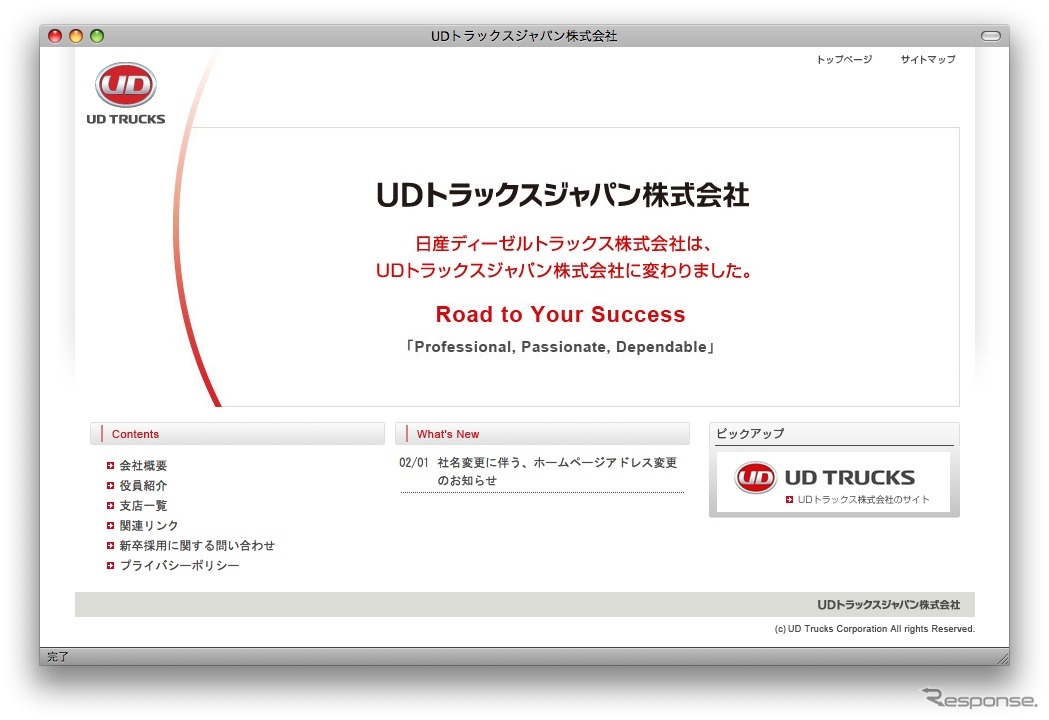Screen dimensions: 1049x720
Task: Click the green zoom window button
Action: (x=97, y=36)
